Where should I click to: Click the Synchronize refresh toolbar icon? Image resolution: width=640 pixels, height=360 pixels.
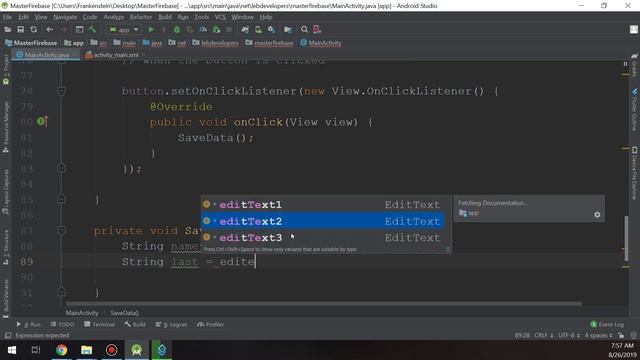tap(33, 29)
